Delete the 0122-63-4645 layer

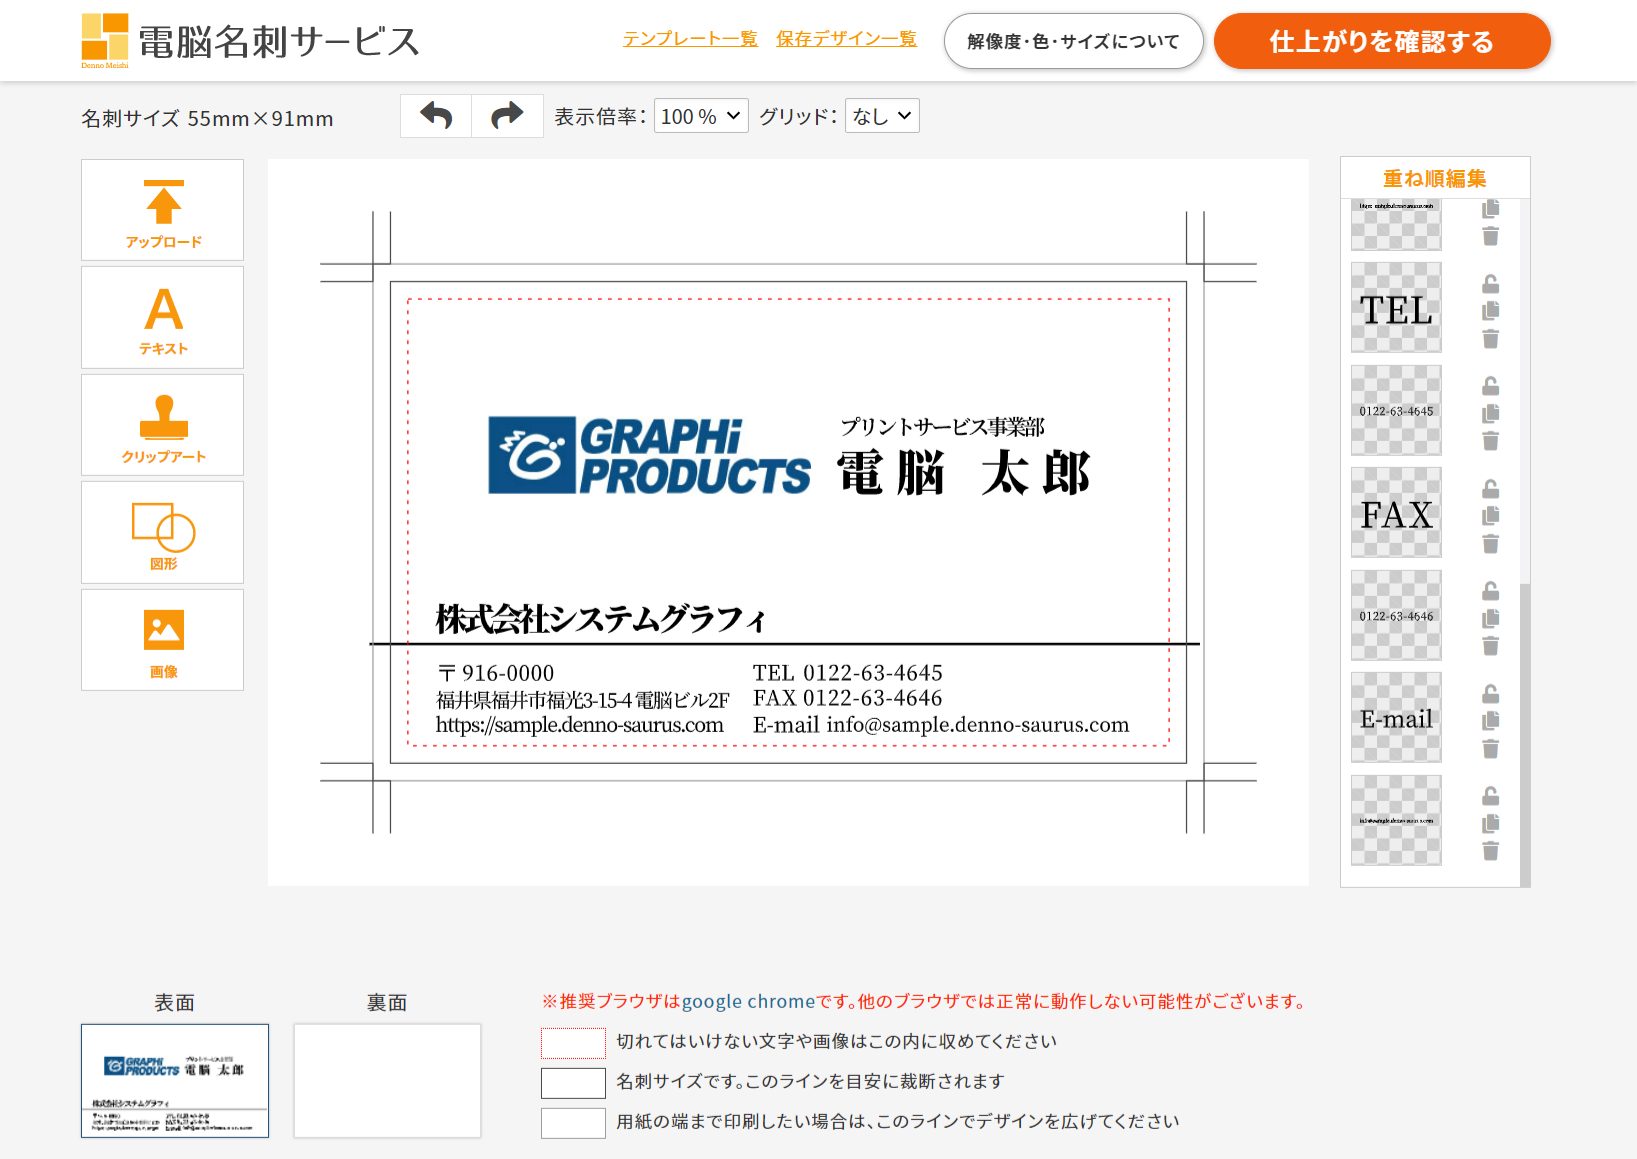tap(1490, 441)
